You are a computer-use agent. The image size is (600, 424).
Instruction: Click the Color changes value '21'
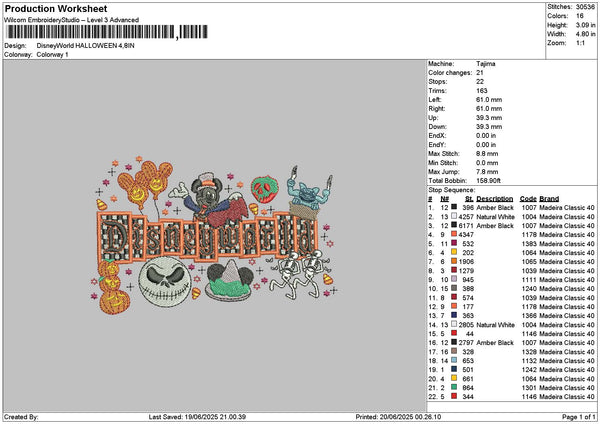point(480,73)
